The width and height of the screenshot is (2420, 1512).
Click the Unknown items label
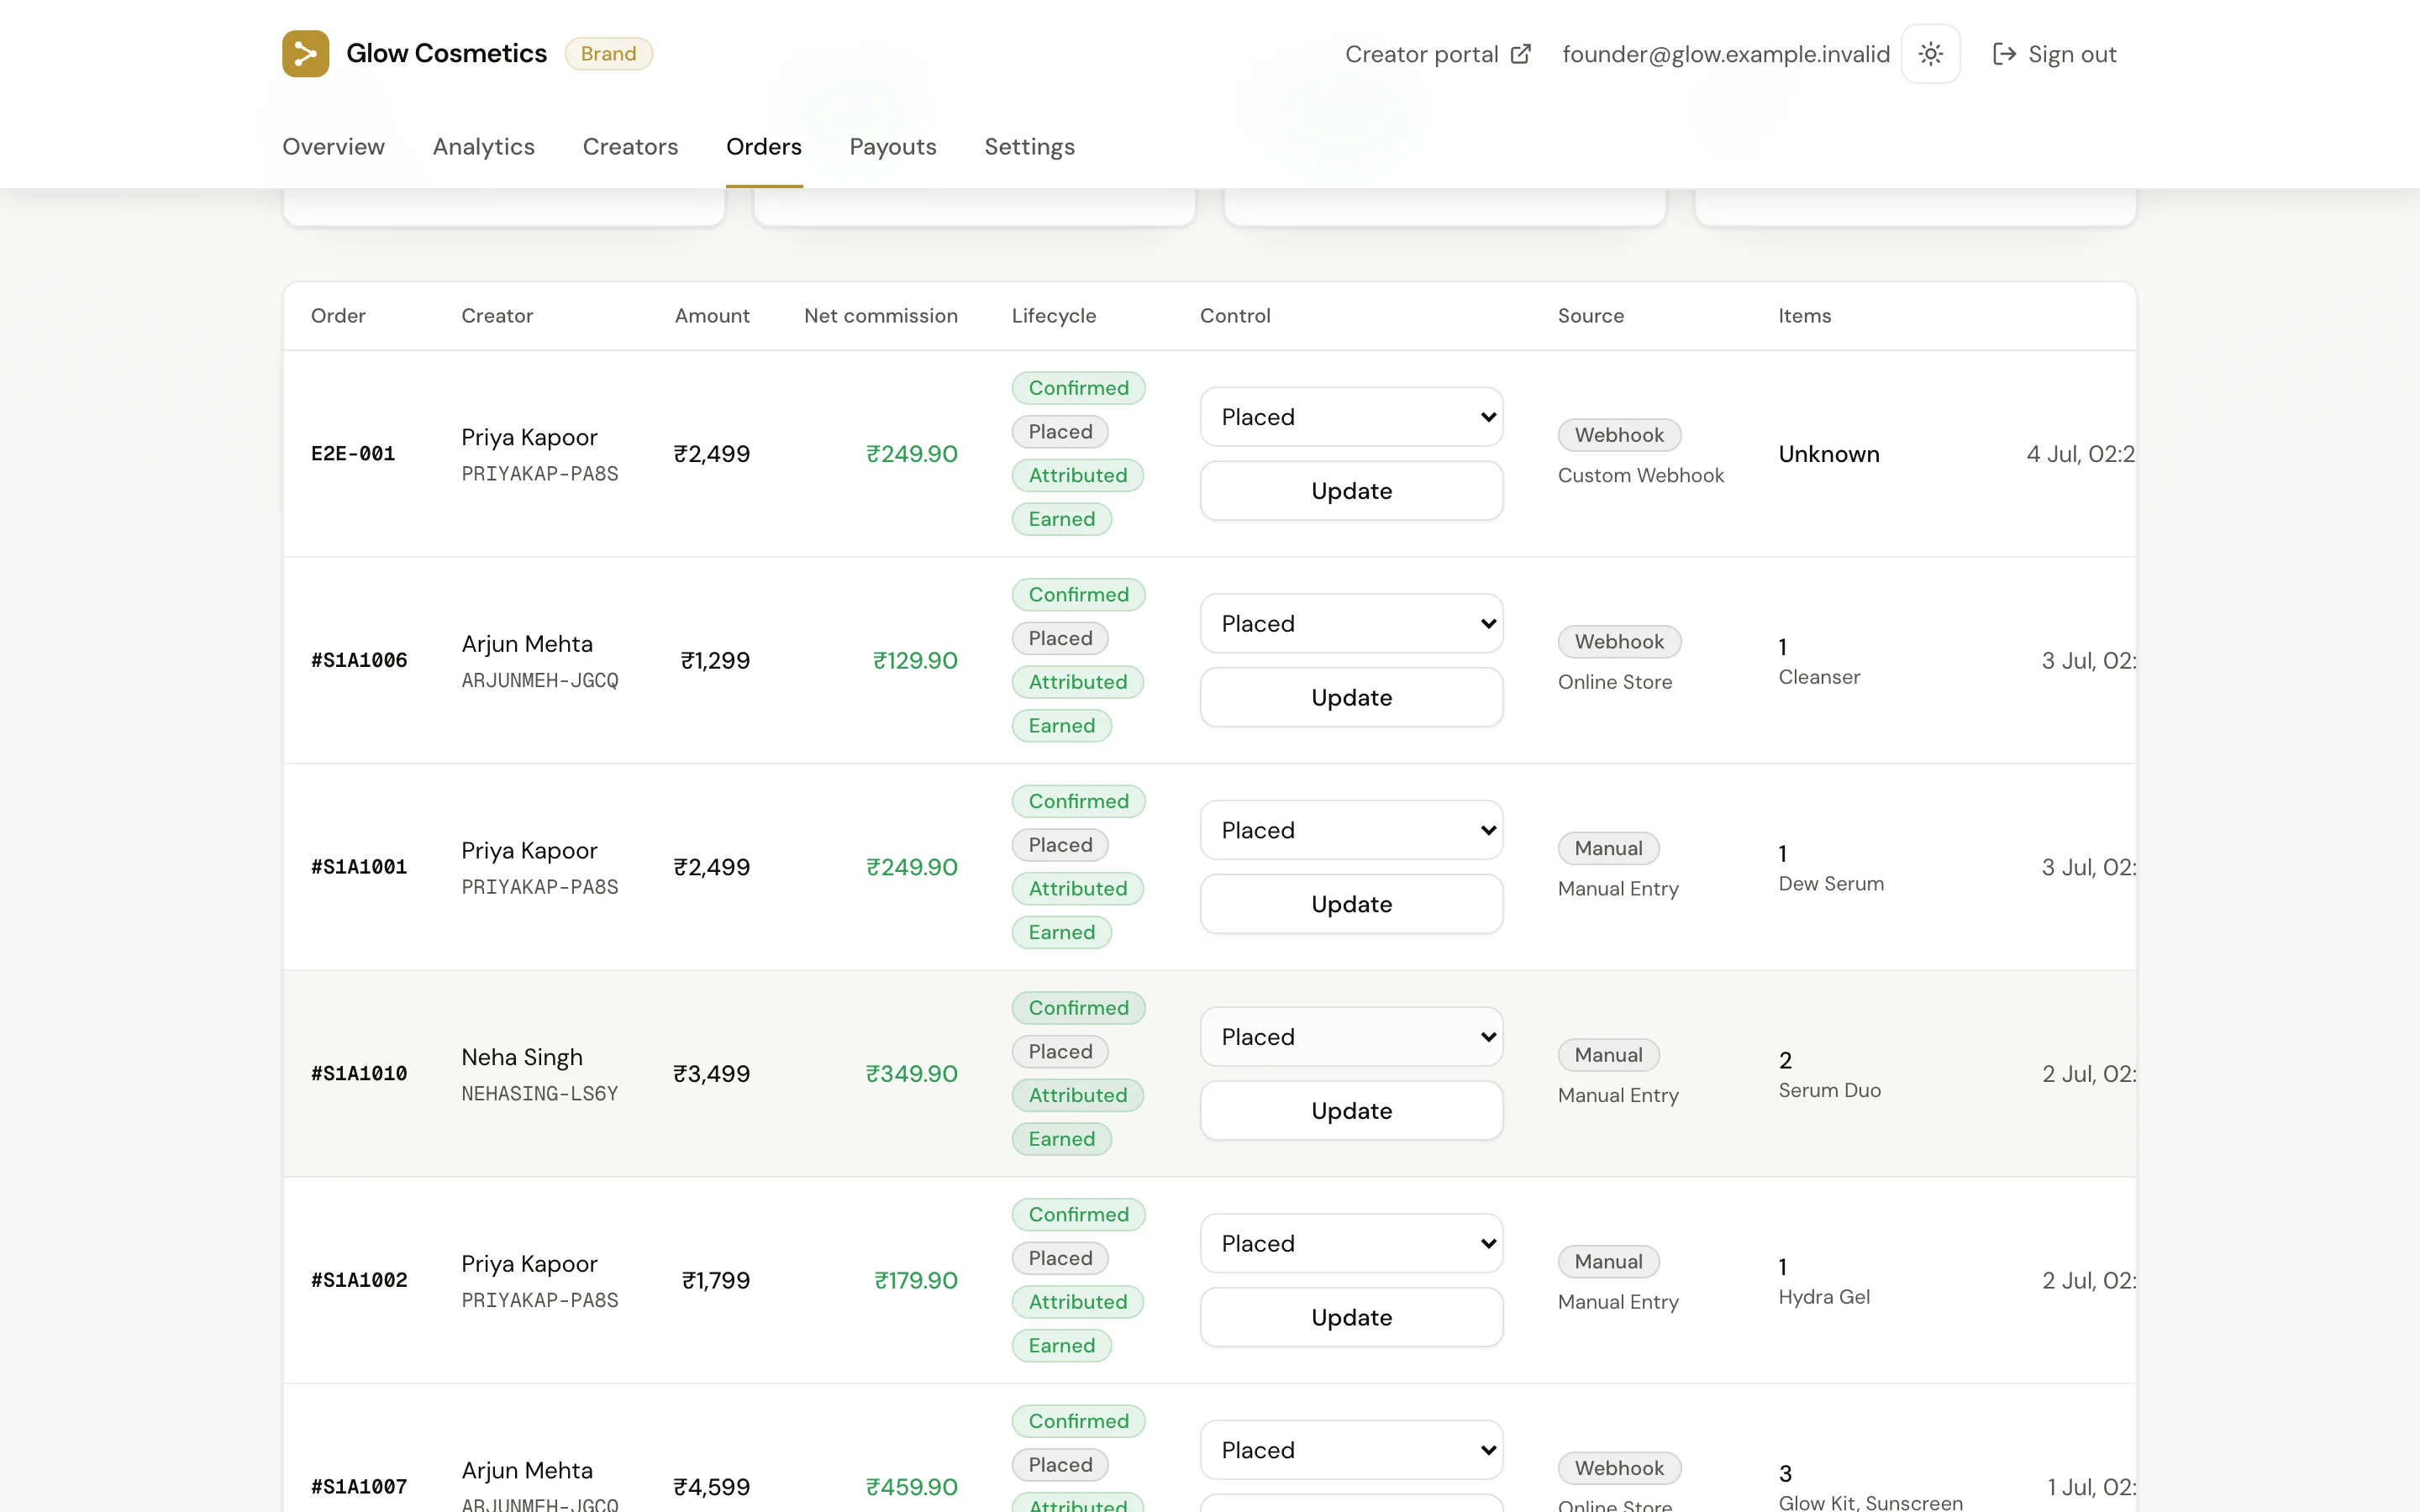point(1828,454)
